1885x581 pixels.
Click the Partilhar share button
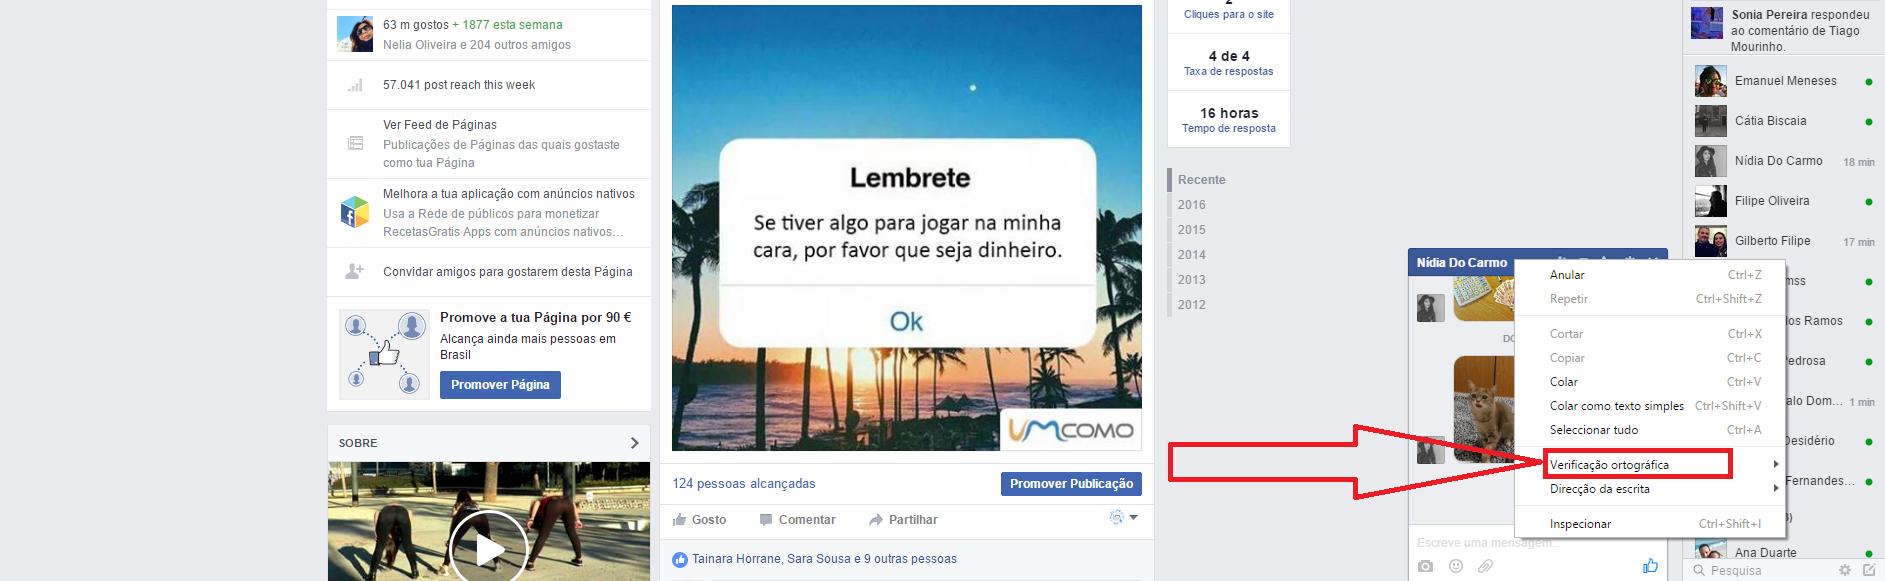(x=903, y=520)
